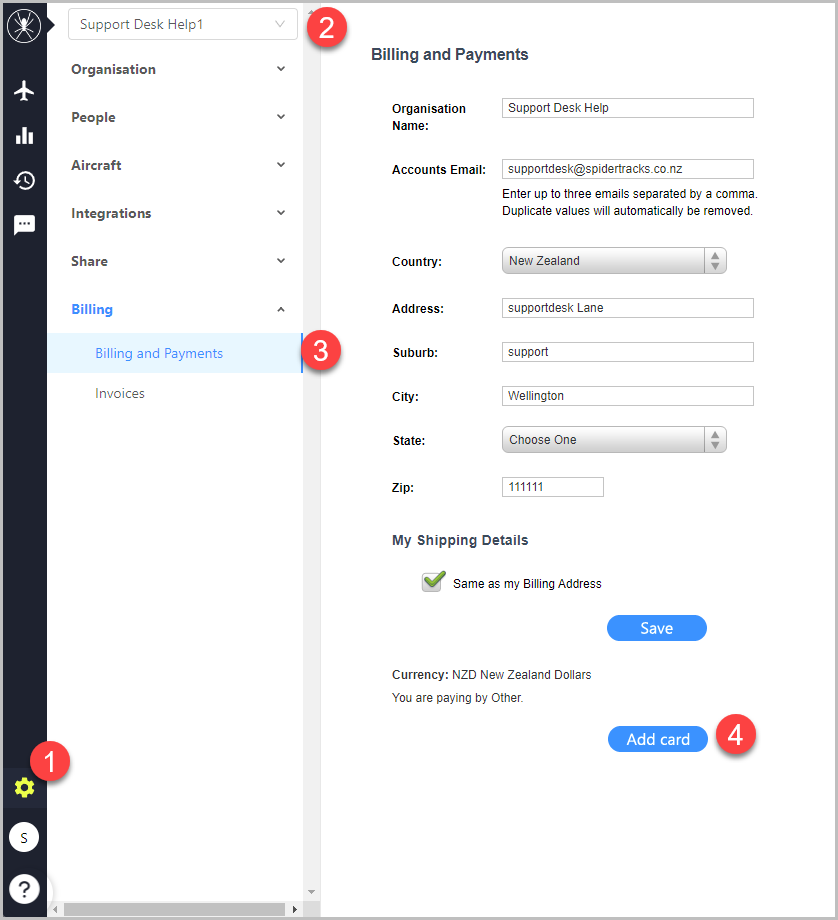Expand the Aircraft section
The width and height of the screenshot is (838, 920).
click(178, 165)
